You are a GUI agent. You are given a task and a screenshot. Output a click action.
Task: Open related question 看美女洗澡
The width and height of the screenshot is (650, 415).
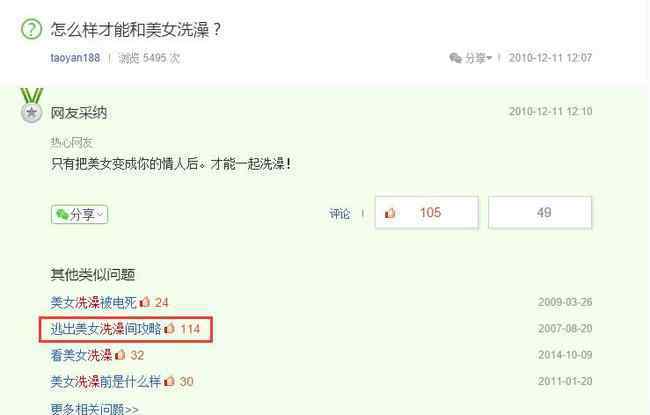(x=81, y=355)
